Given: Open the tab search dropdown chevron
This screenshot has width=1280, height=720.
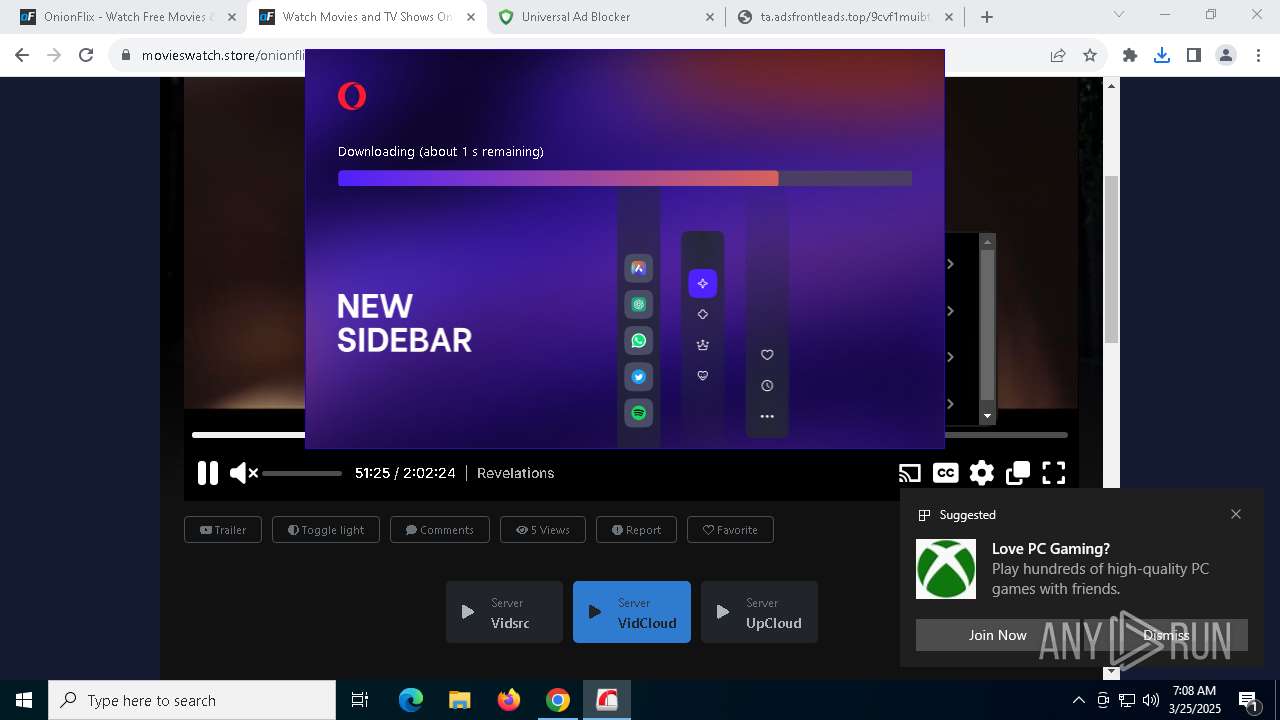Looking at the screenshot, I should coord(1119,15).
